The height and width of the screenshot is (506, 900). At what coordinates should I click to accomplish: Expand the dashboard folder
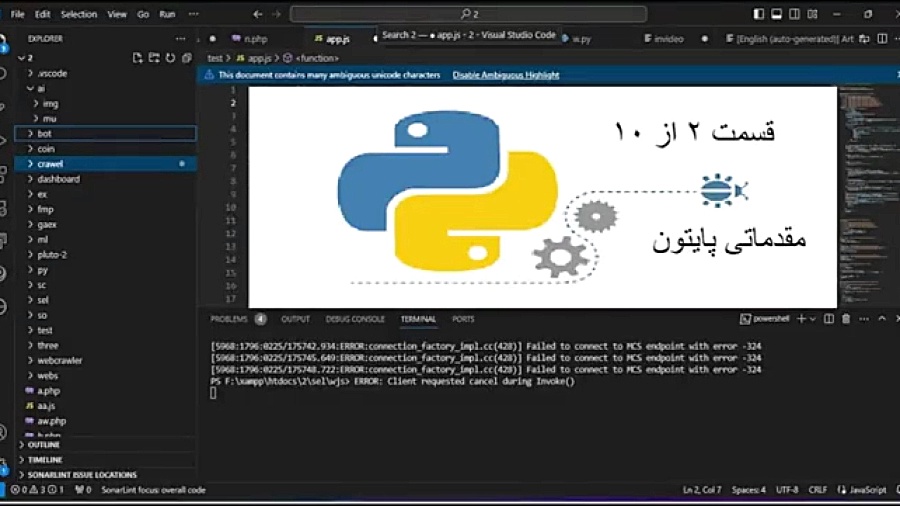(105, 179)
